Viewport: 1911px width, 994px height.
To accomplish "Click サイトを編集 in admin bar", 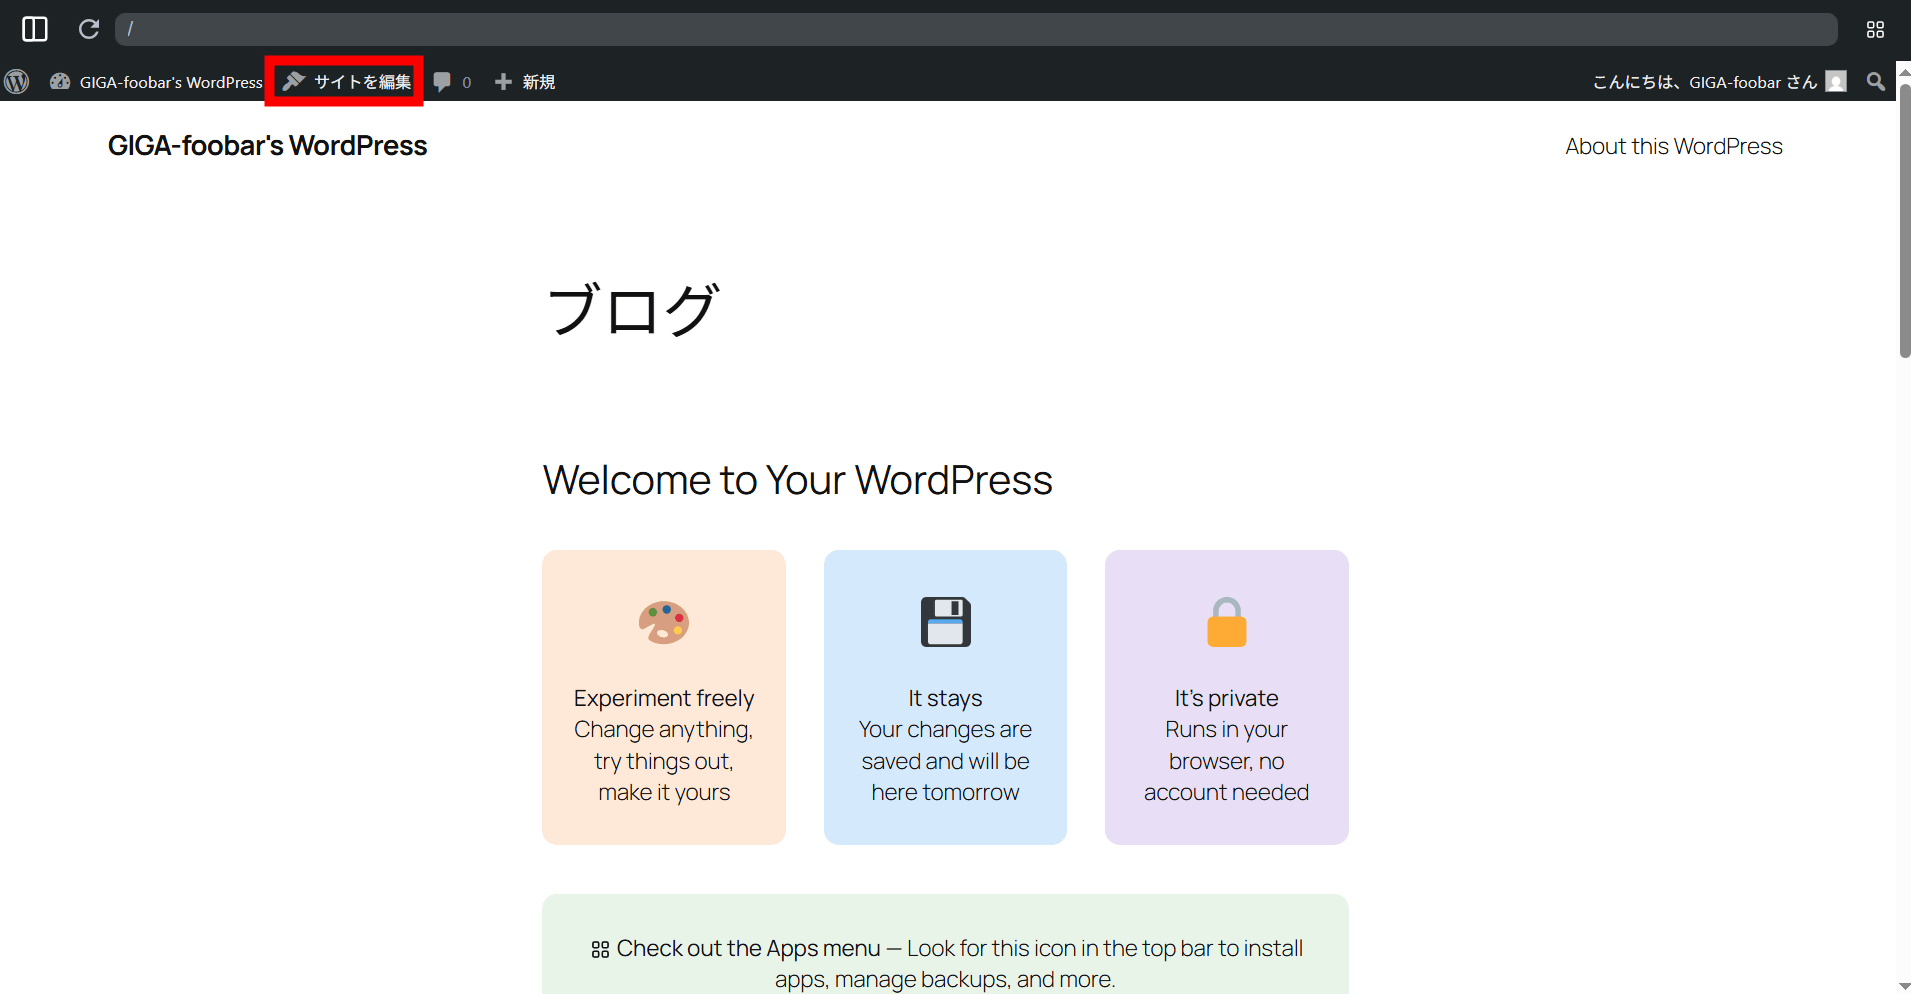I will (x=347, y=82).
